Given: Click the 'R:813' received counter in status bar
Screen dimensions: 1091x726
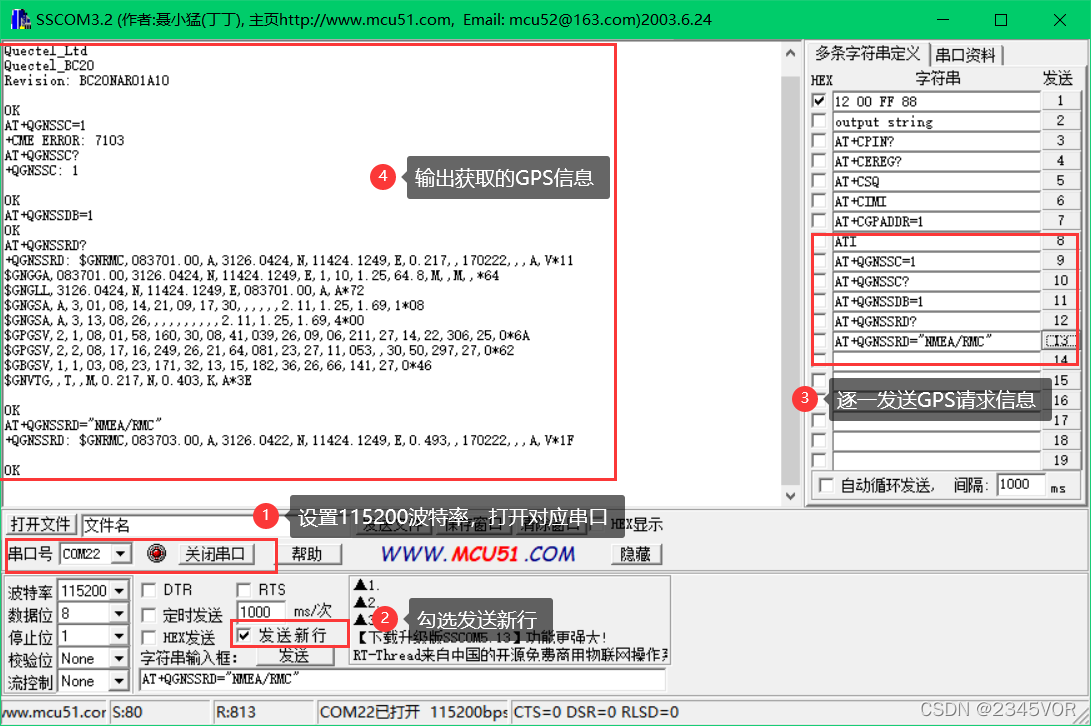Looking at the screenshot, I should click(236, 712).
